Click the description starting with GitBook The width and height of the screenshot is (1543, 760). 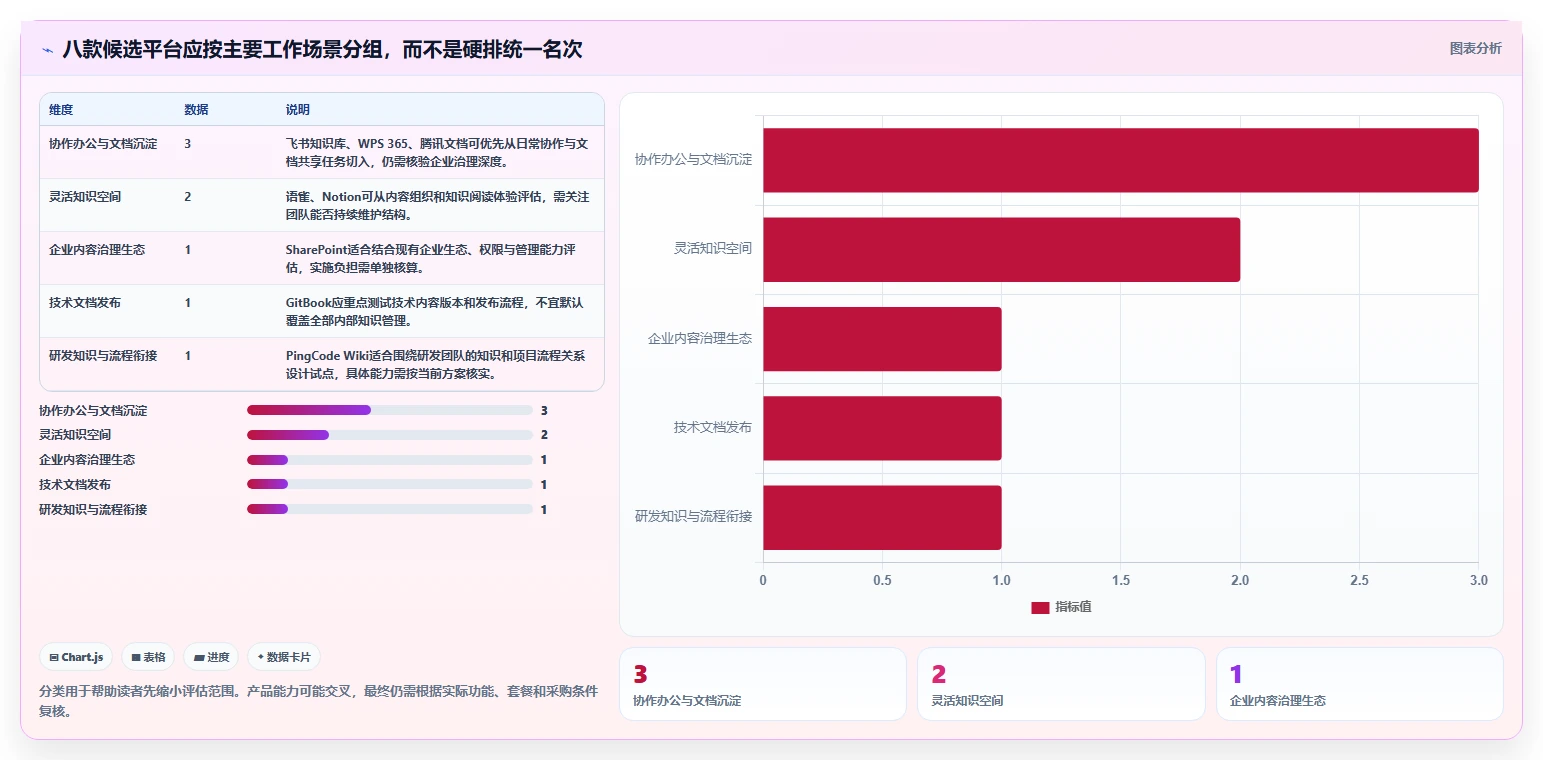[434, 311]
